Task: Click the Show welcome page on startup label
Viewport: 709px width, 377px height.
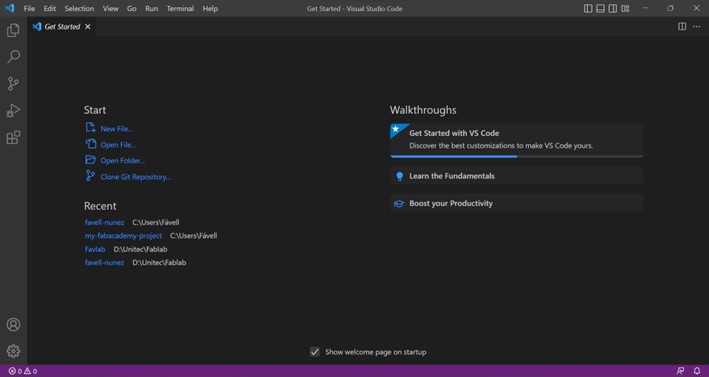Action: (x=375, y=352)
